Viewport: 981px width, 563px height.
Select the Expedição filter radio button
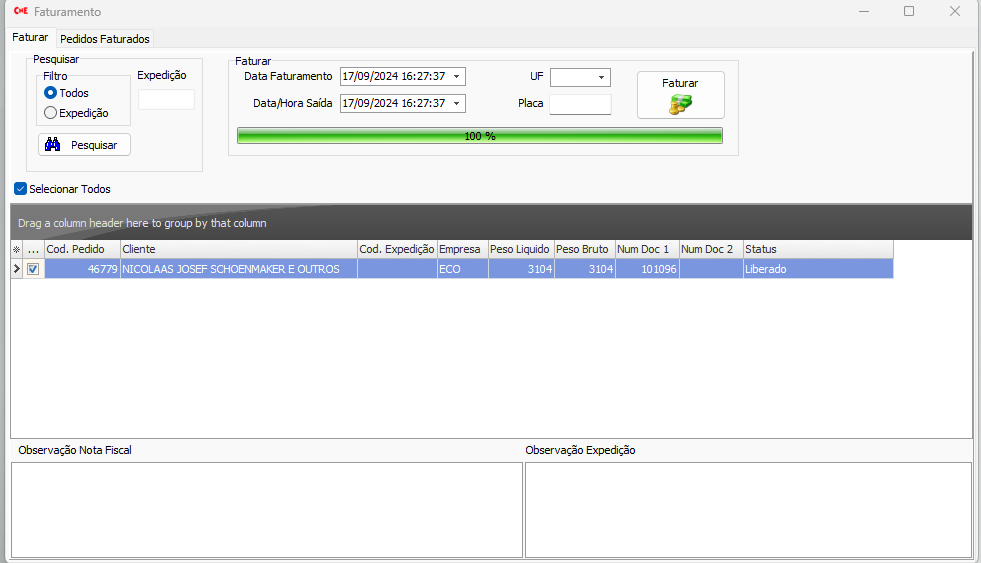(51, 113)
